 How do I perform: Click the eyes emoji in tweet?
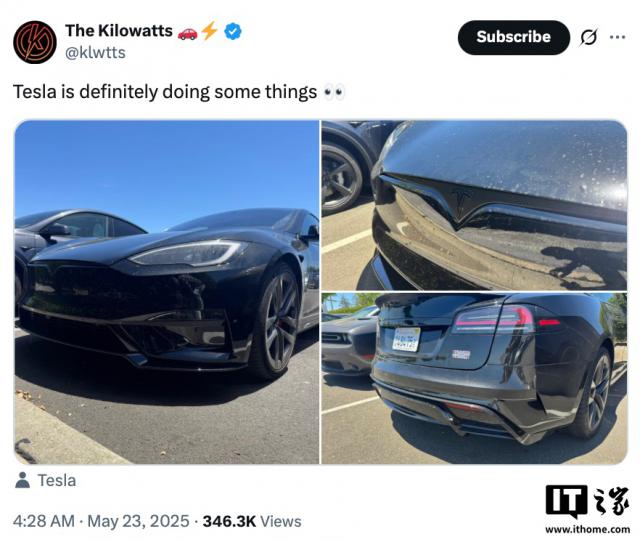pos(334,92)
